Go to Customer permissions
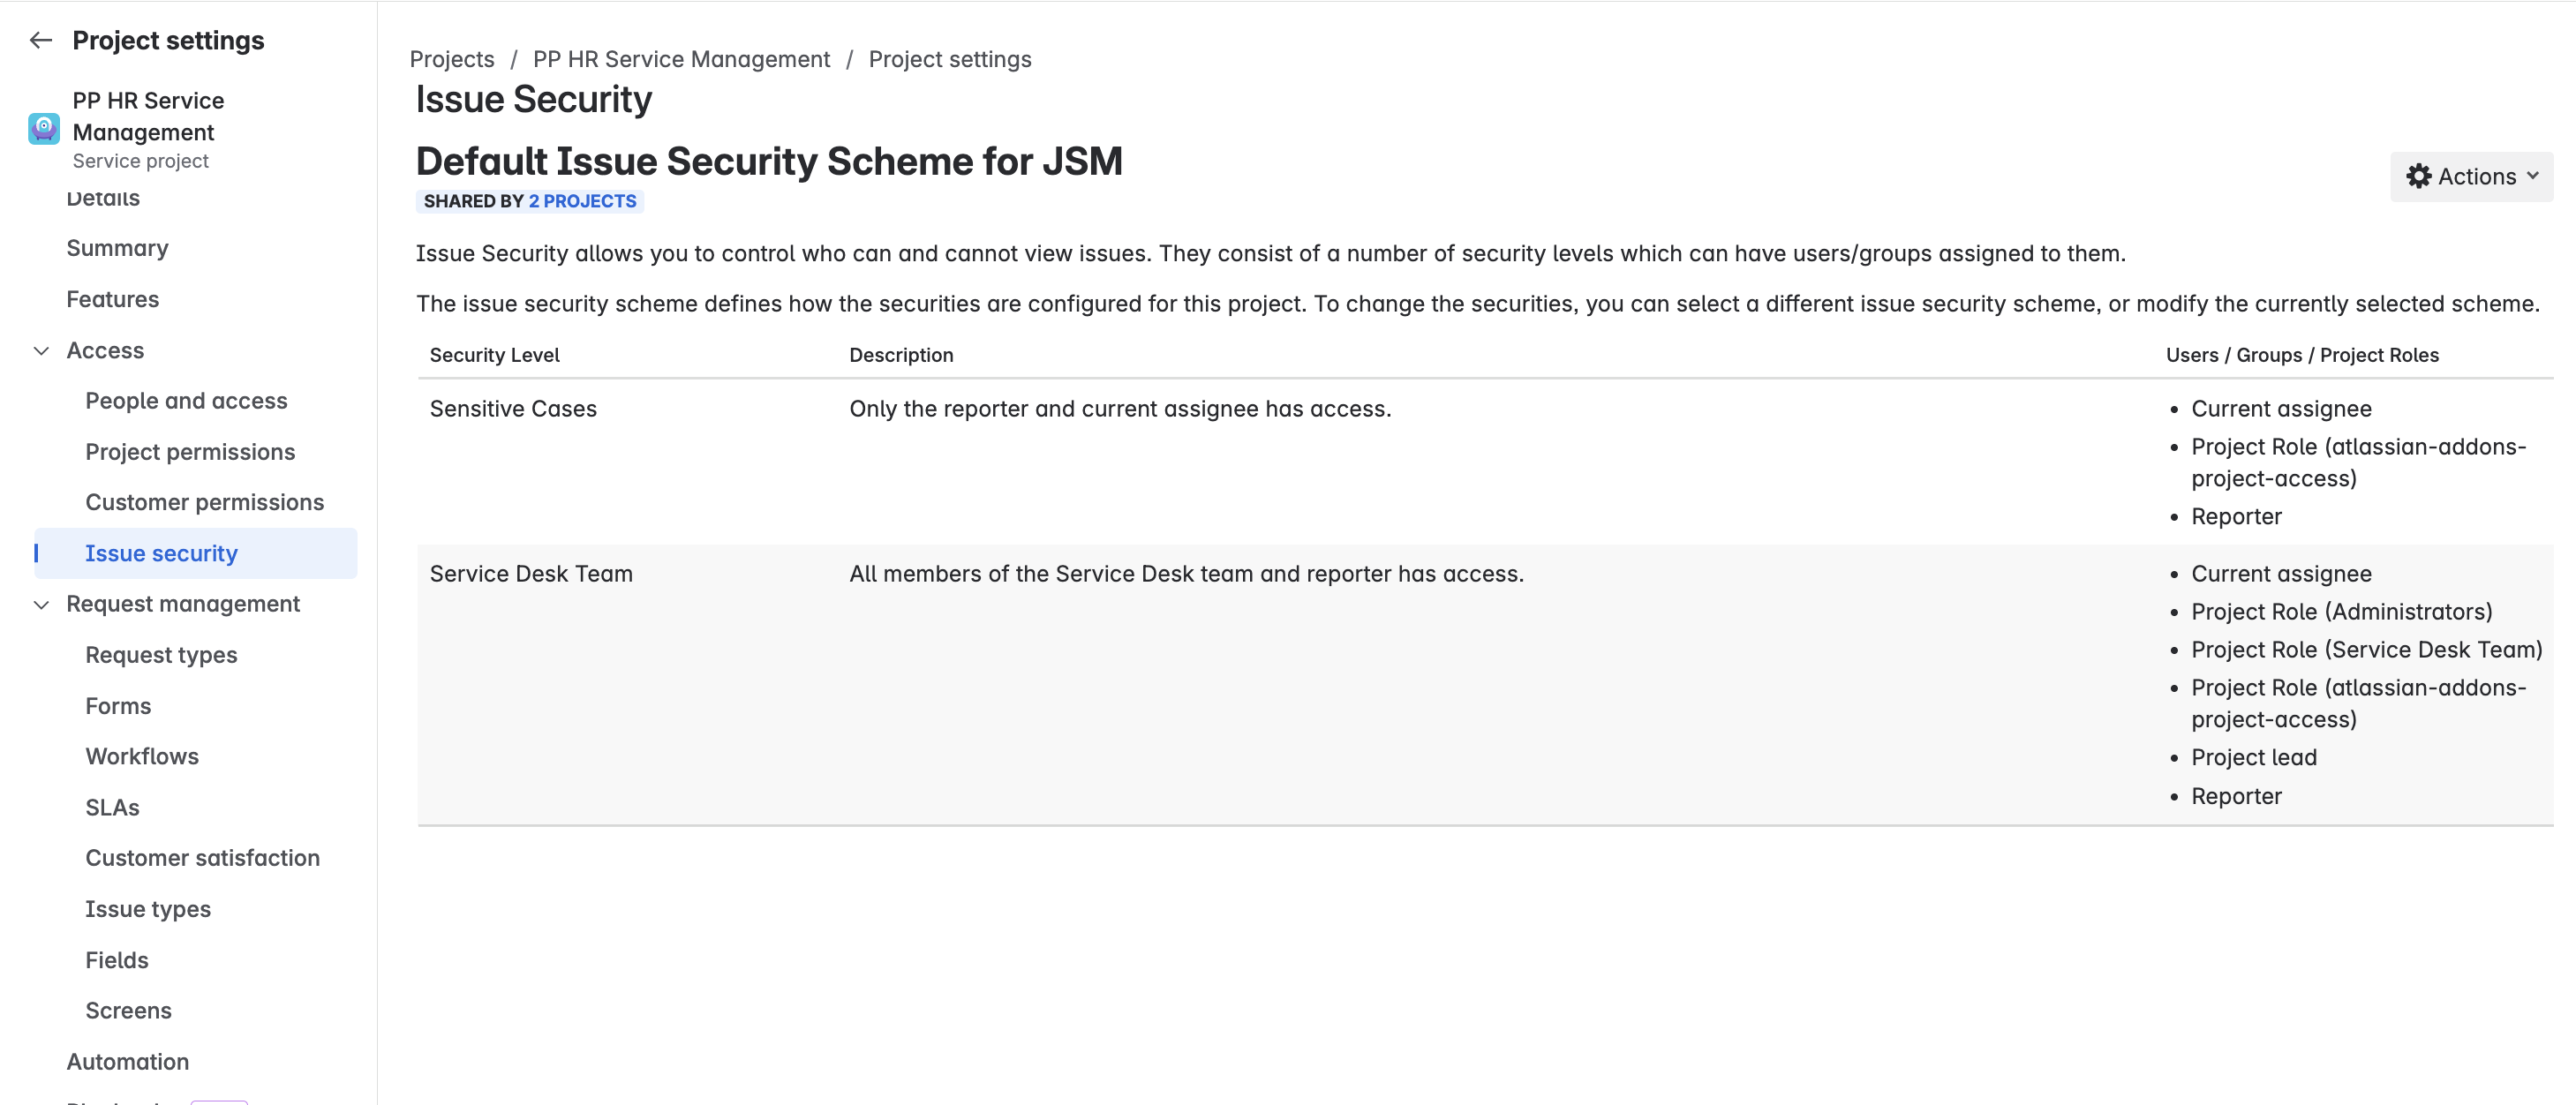 (x=204, y=502)
